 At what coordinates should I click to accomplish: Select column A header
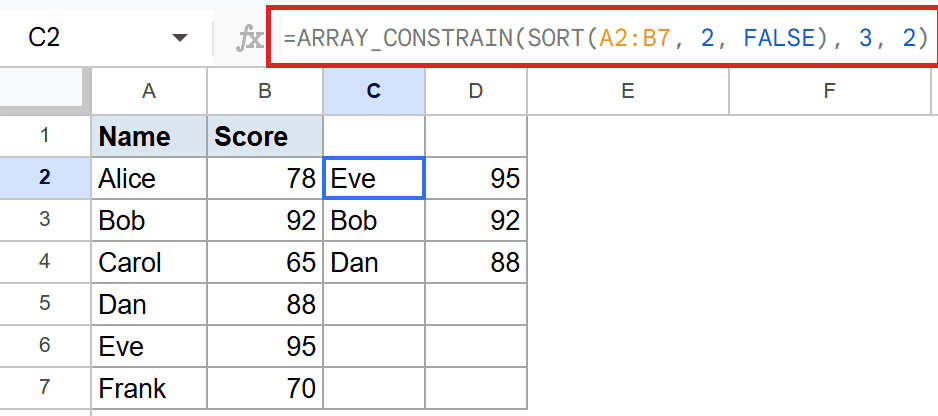click(x=149, y=91)
